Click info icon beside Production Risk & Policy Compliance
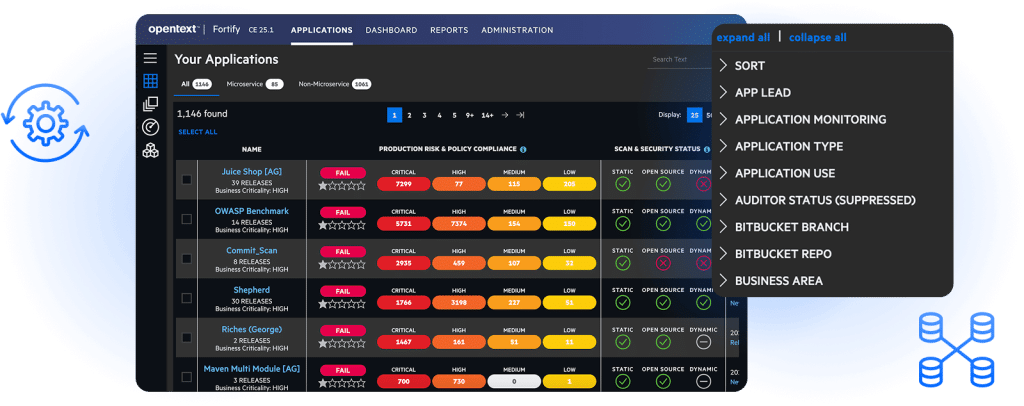 pyautogui.click(x=523, y=149)
